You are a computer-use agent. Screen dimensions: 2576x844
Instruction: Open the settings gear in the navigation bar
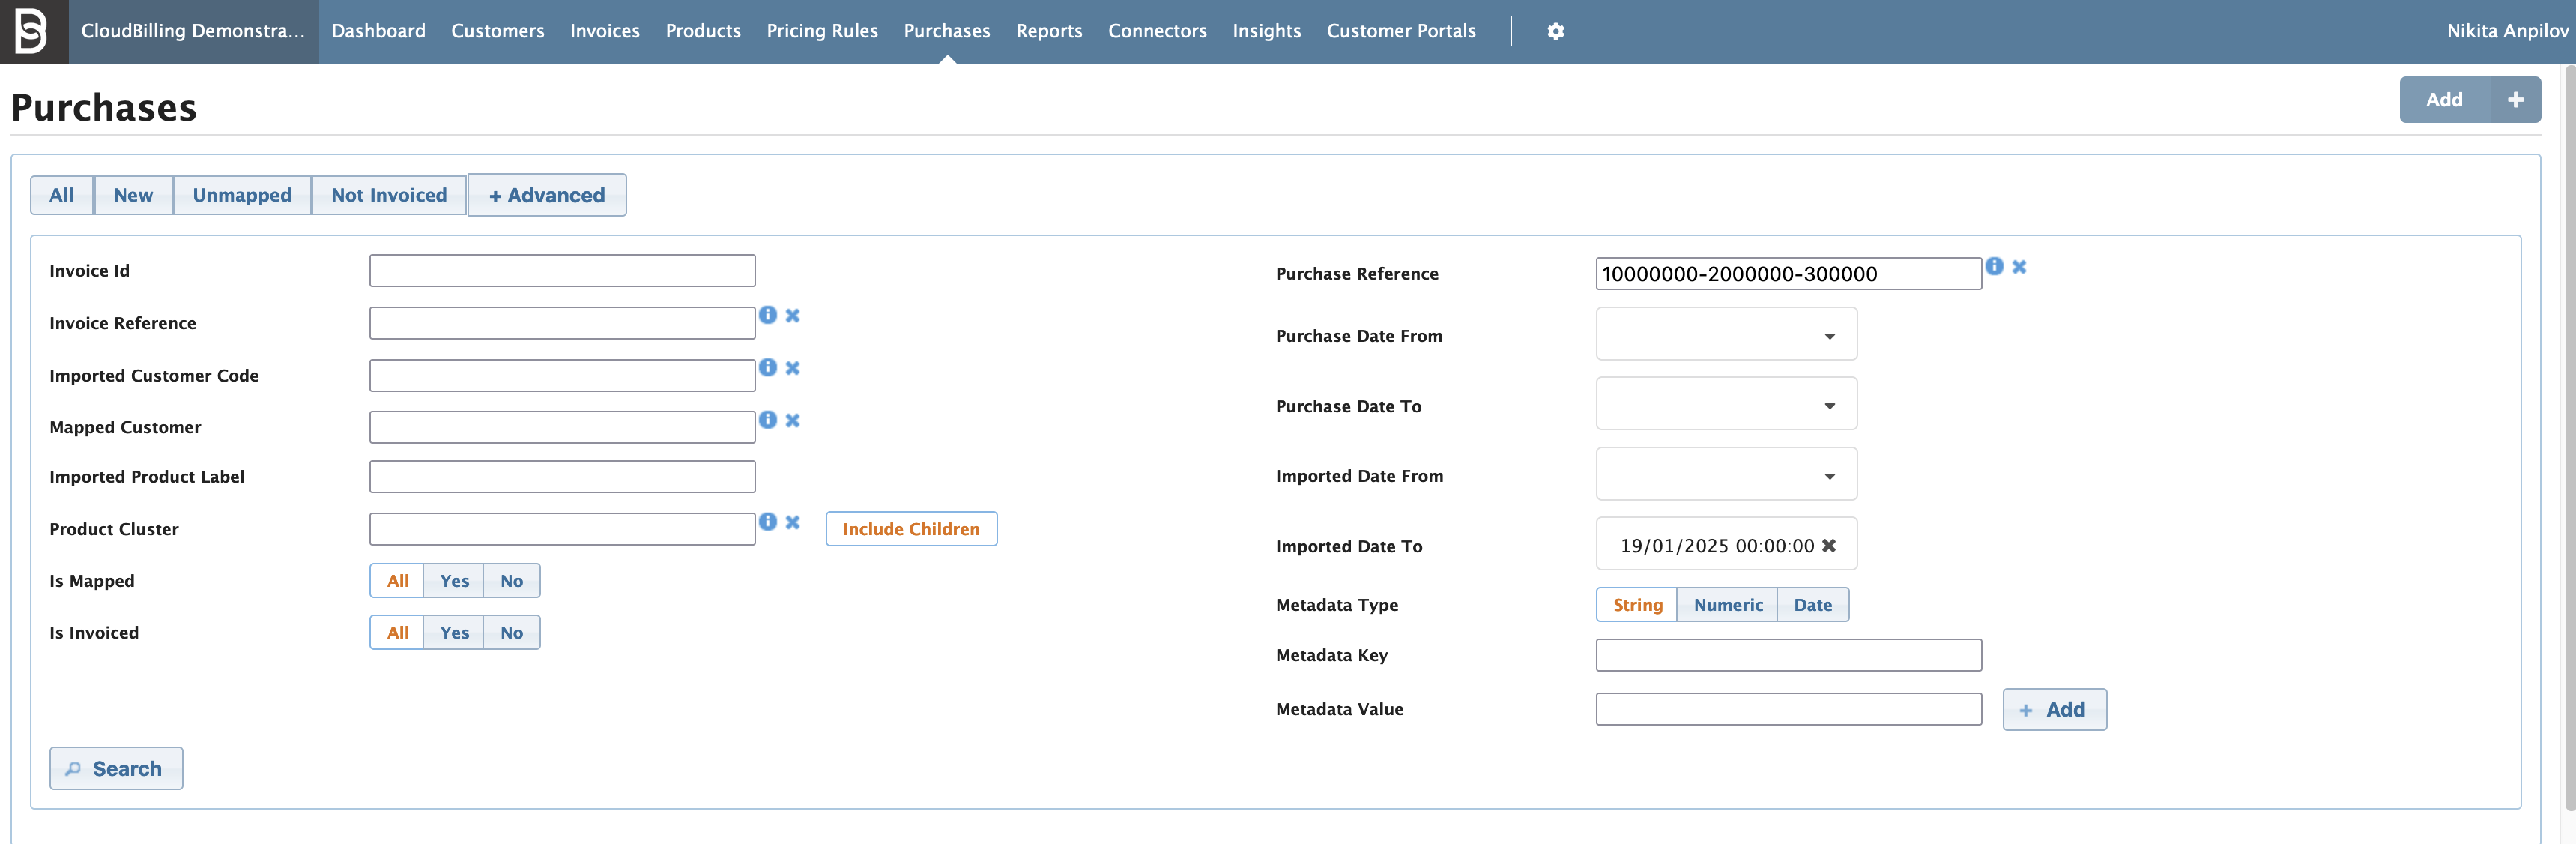point(1556,31)
